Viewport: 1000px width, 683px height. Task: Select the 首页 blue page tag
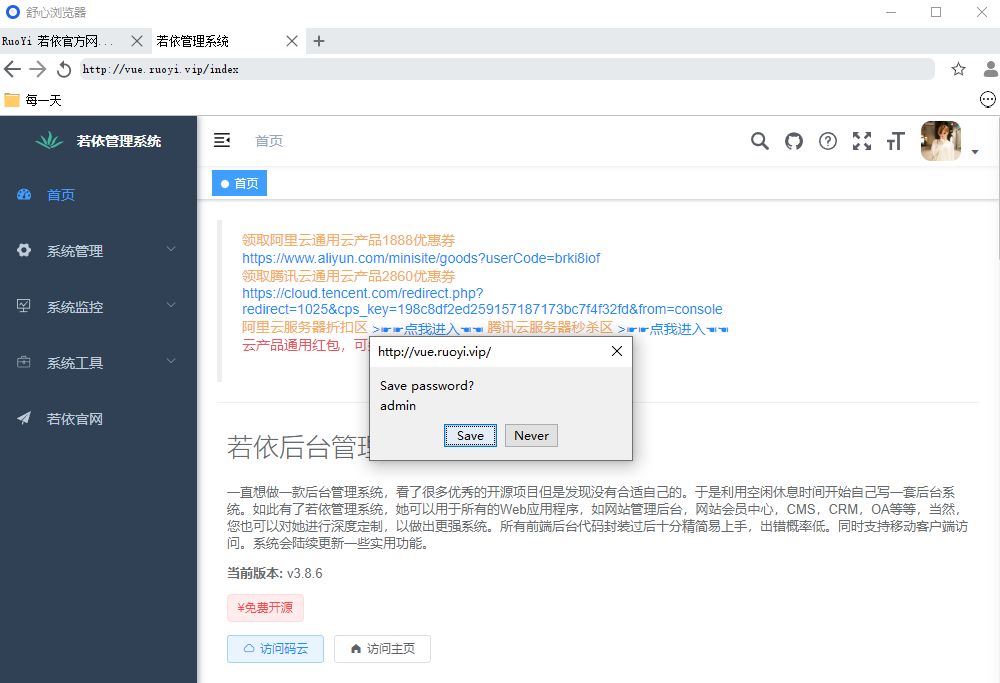[x=239, y=184]
